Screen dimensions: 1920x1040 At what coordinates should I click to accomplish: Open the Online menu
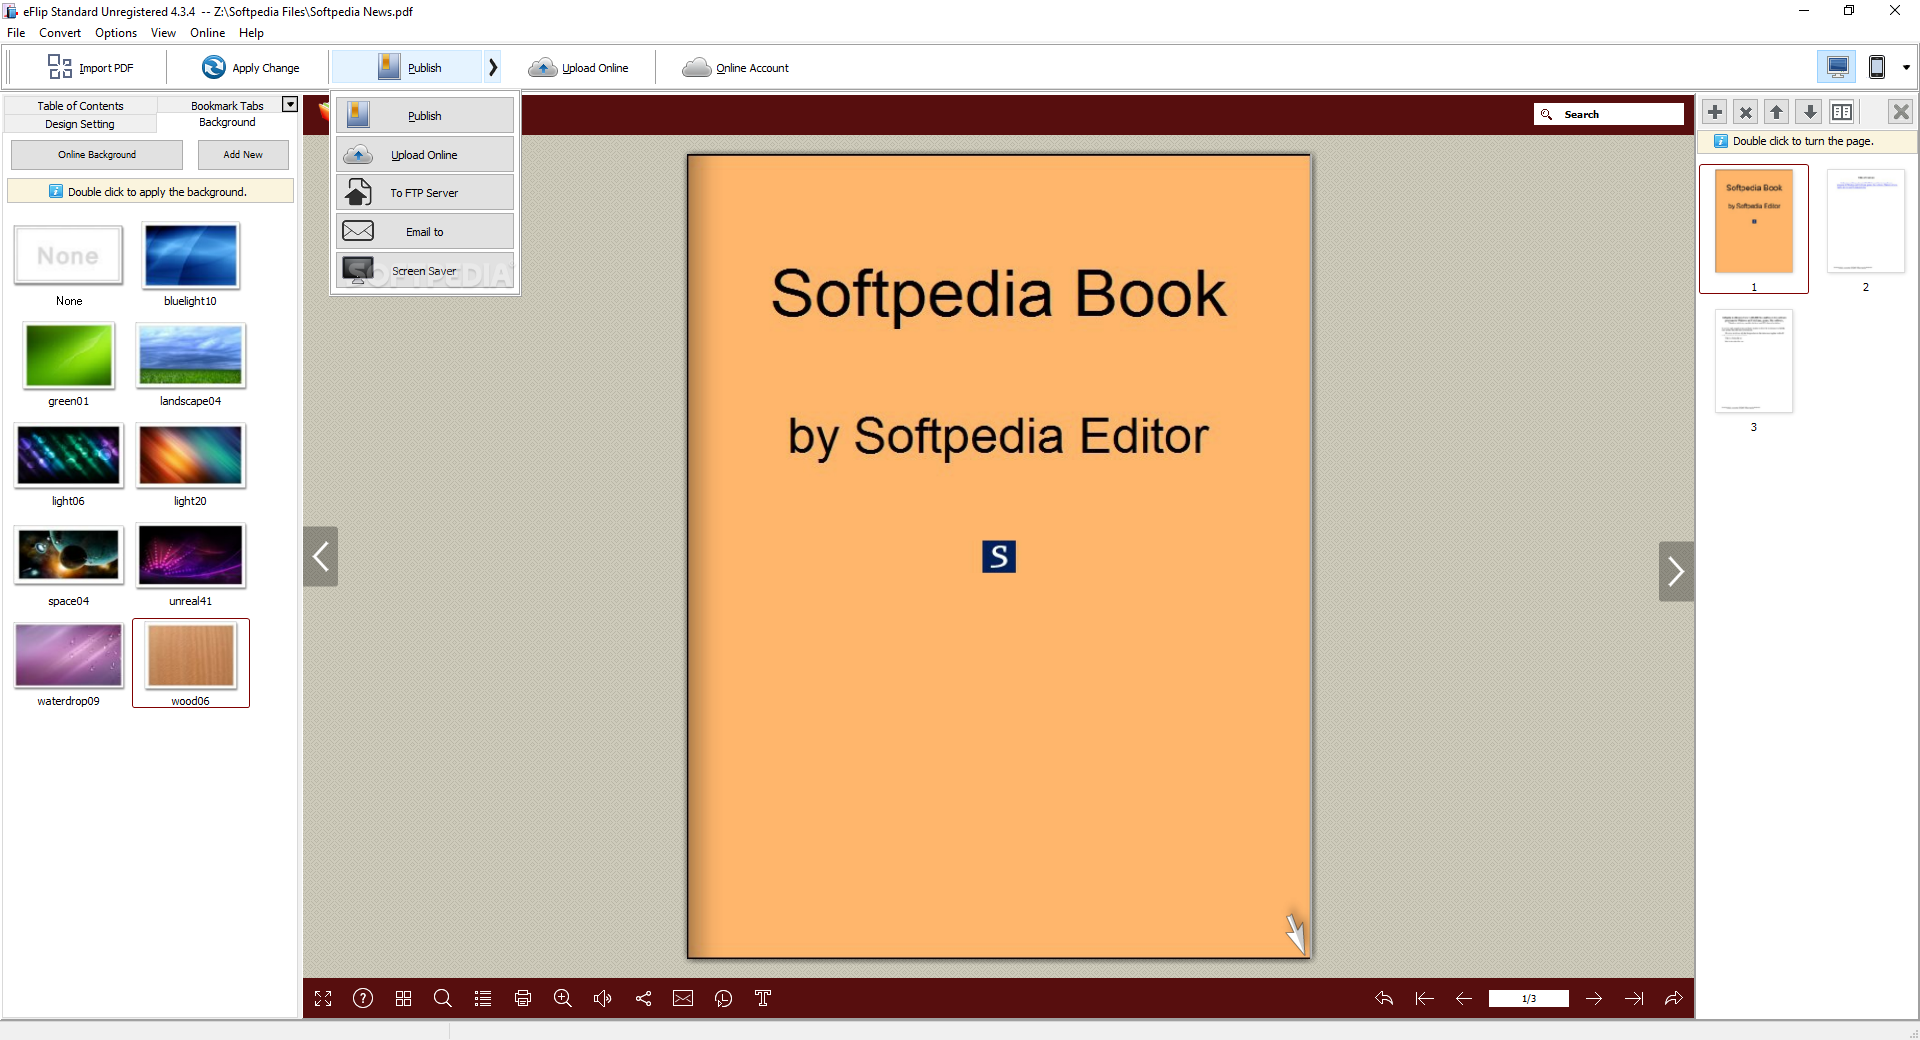point(207,33)
